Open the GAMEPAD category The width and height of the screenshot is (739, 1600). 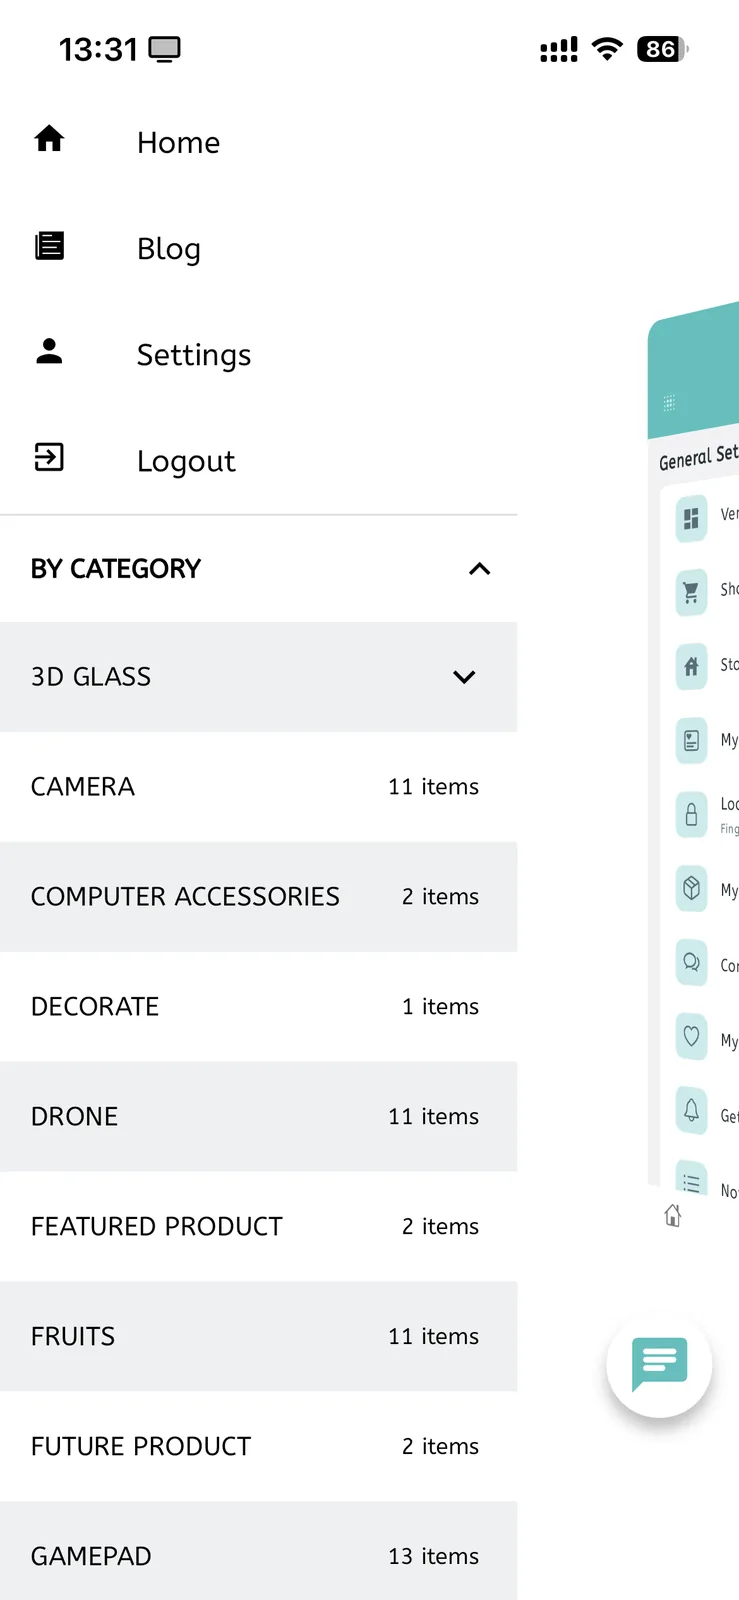pyautogui.click(x=258, y=1551)
